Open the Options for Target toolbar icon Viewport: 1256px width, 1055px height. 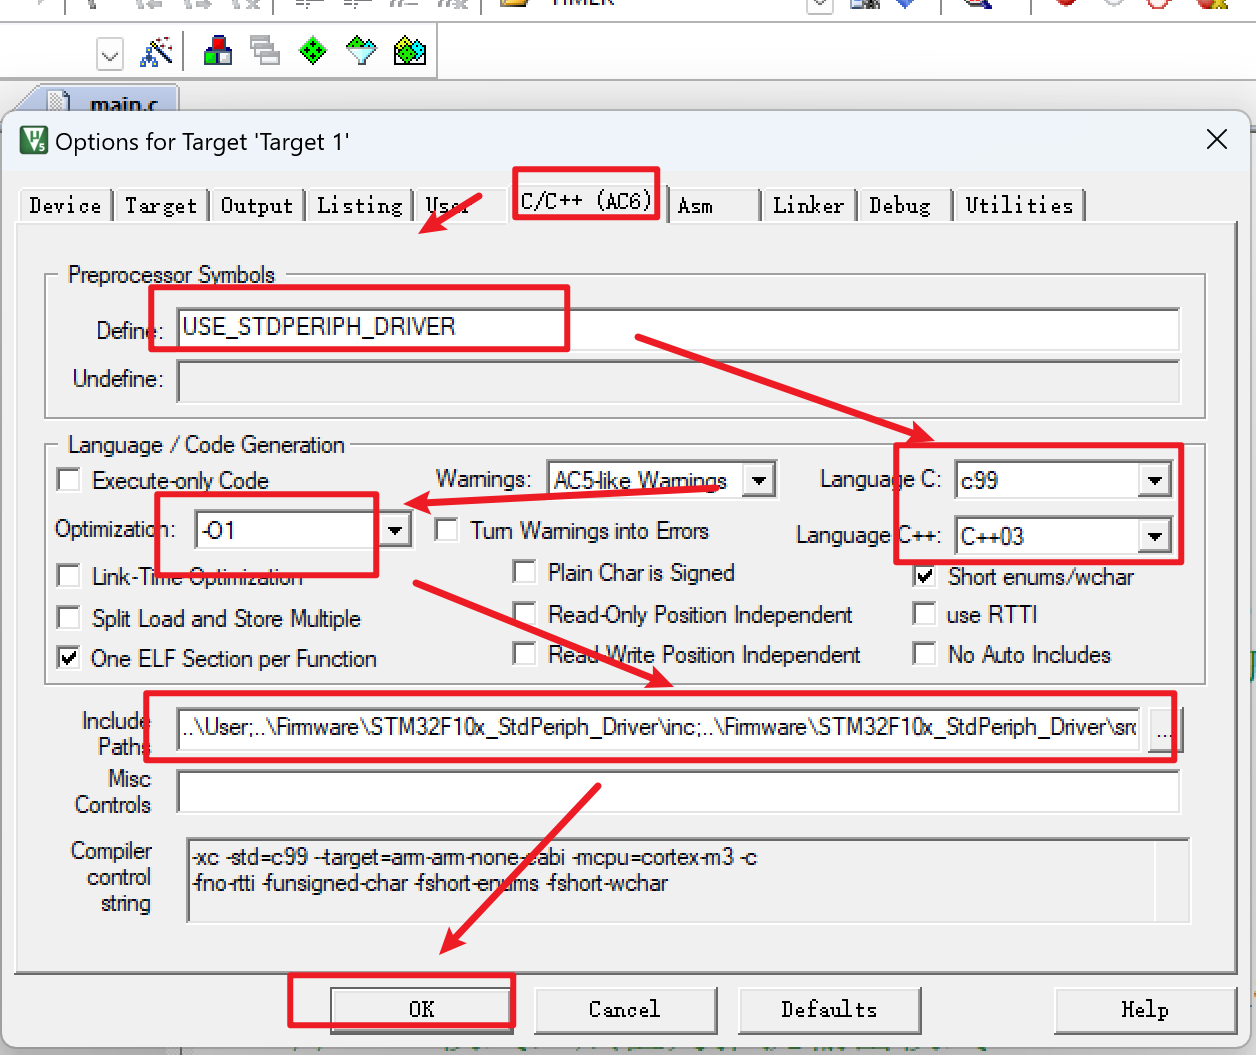pyautogui.click(x=156, y=51)
